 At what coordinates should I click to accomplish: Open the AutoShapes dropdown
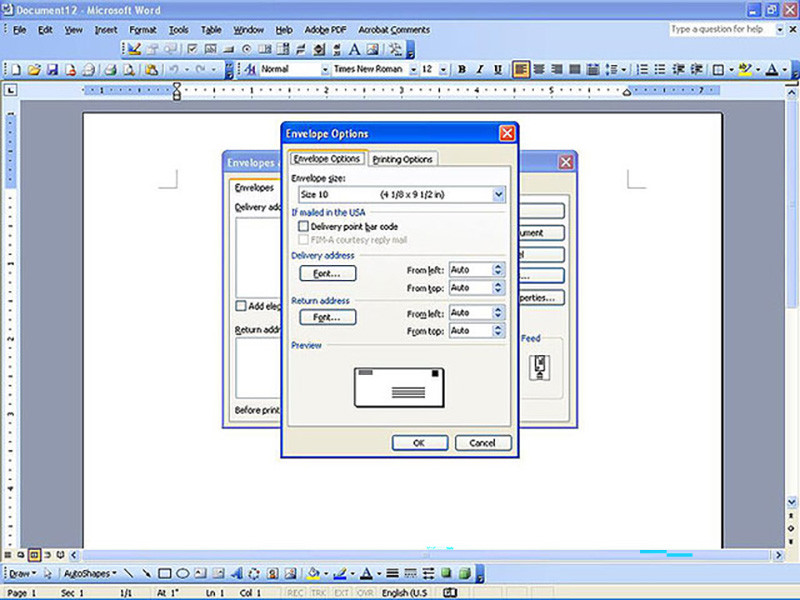pos(90,573)
